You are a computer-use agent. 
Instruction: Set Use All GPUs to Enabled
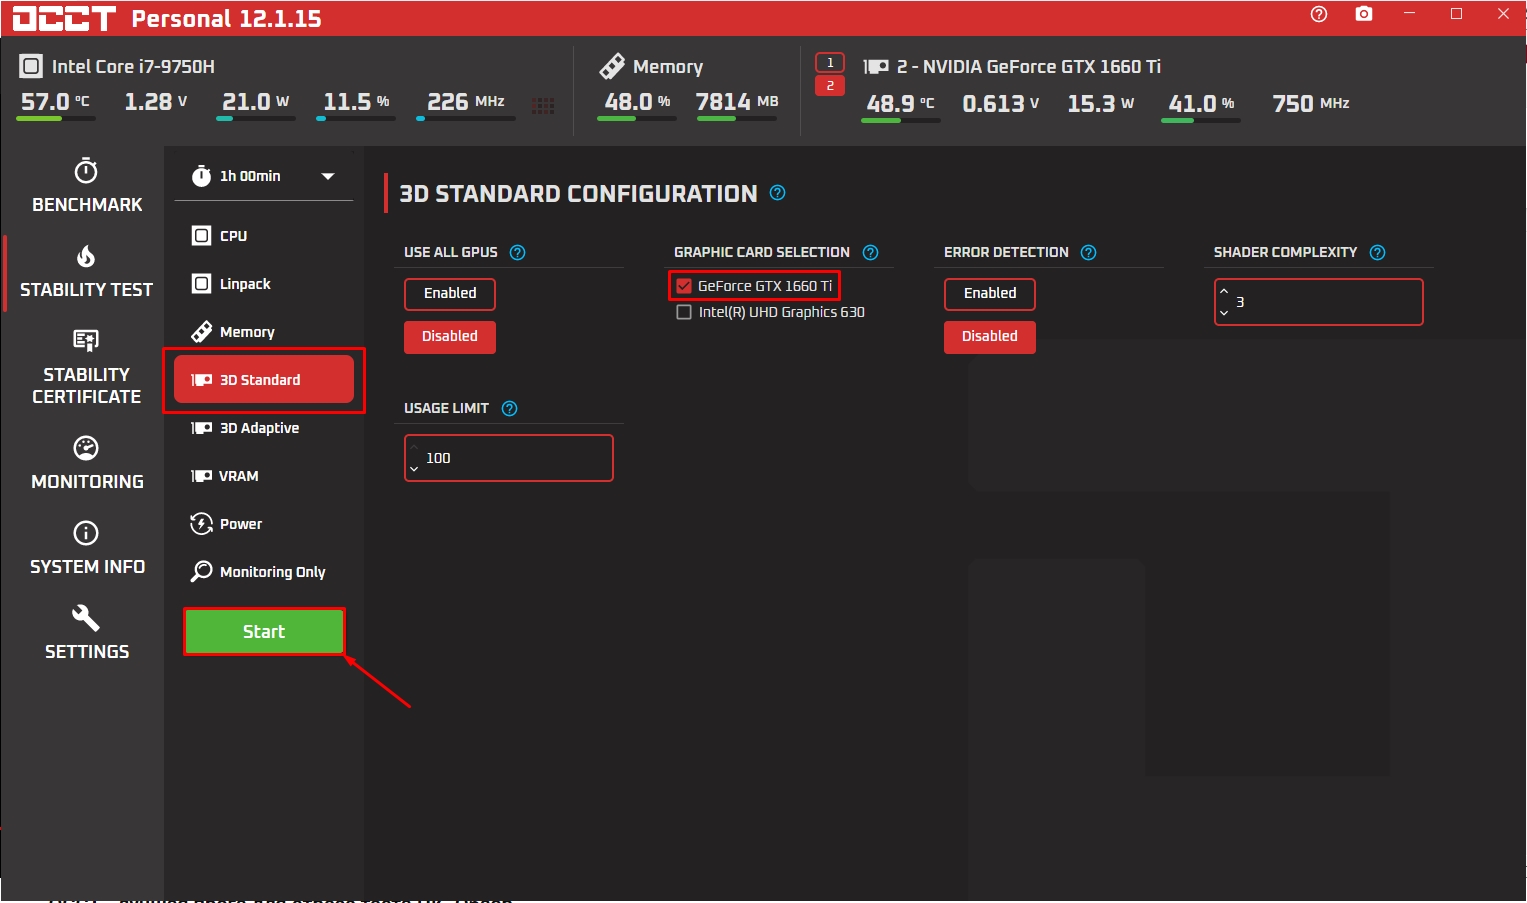point(450,293)
